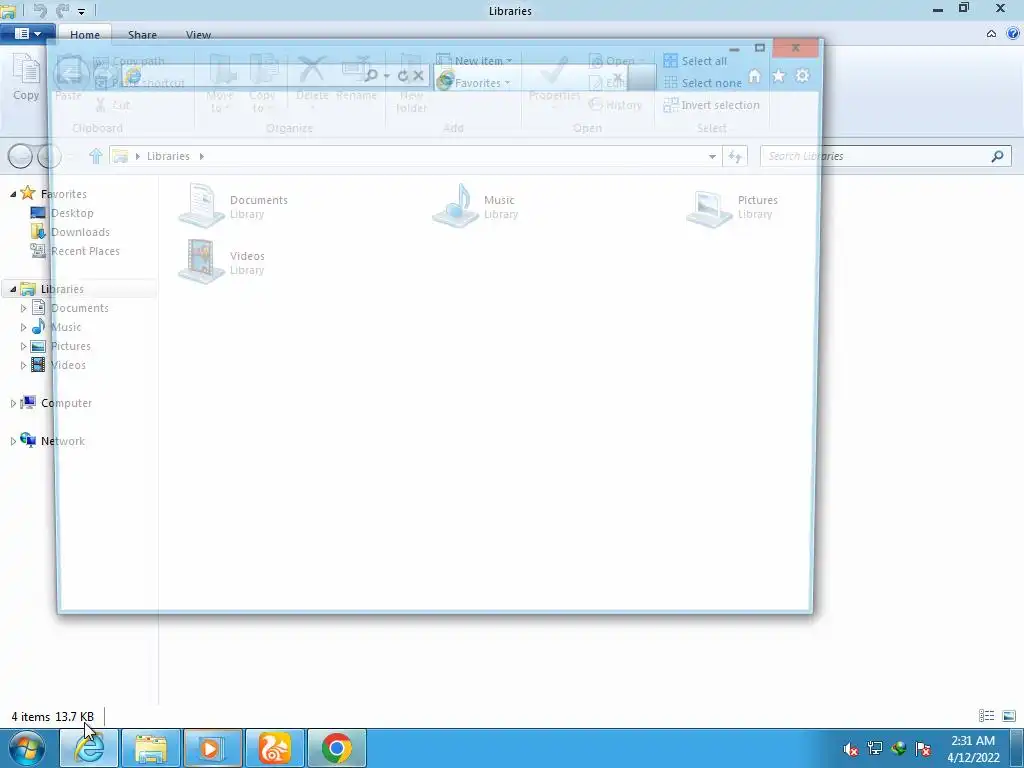Click the Up one level arrow
Image resolution: width=1024 pixels, height=768 pixels.
pyautogui.click(x=96, y=156)
